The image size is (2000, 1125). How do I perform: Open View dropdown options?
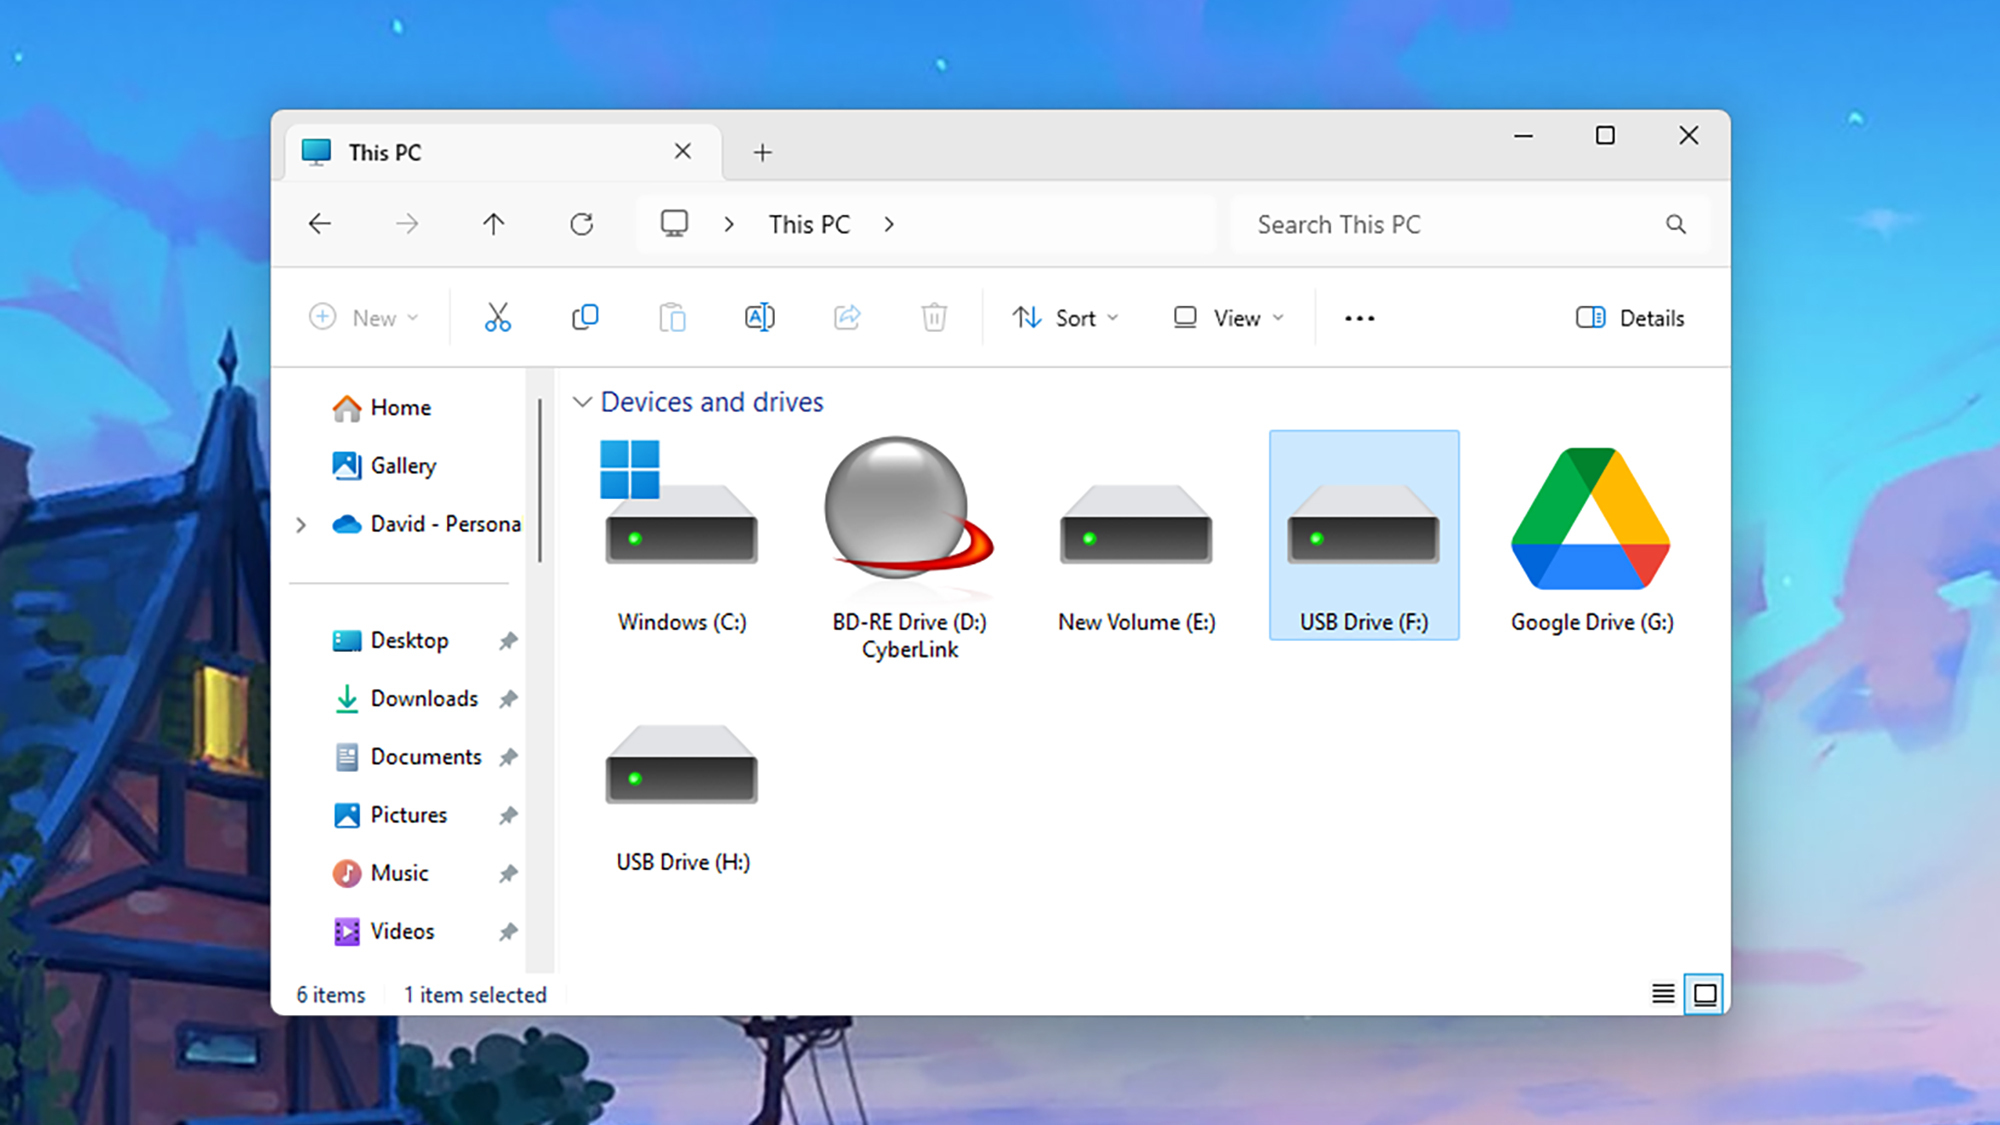[x=1227, y=316]
